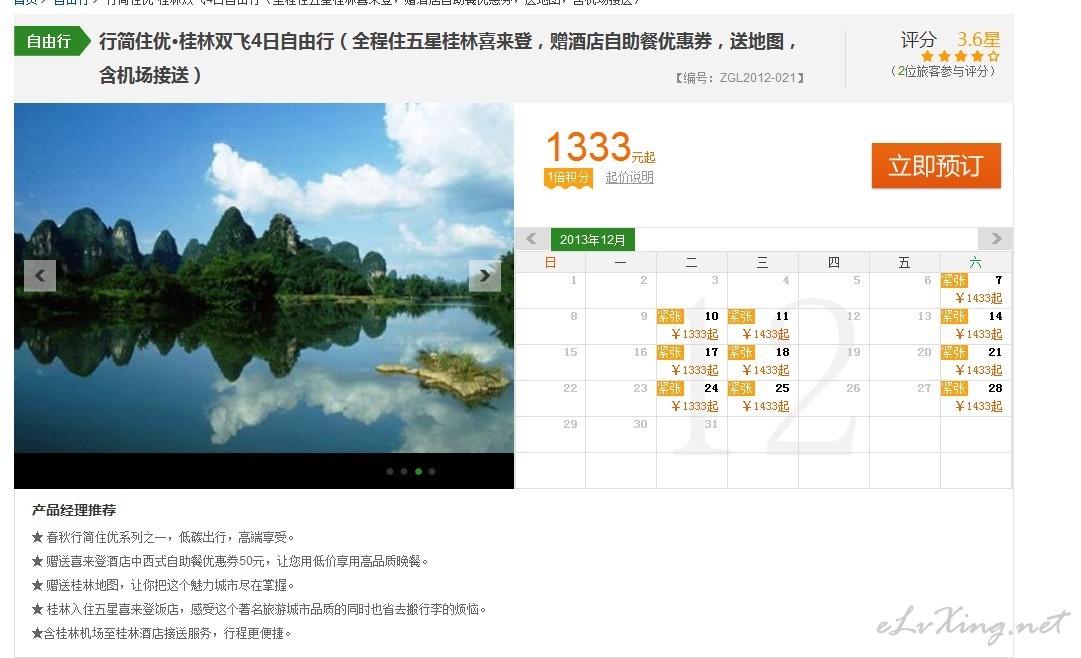
Task: Click the green 自由行 category tag
Action: click(52, 41)
